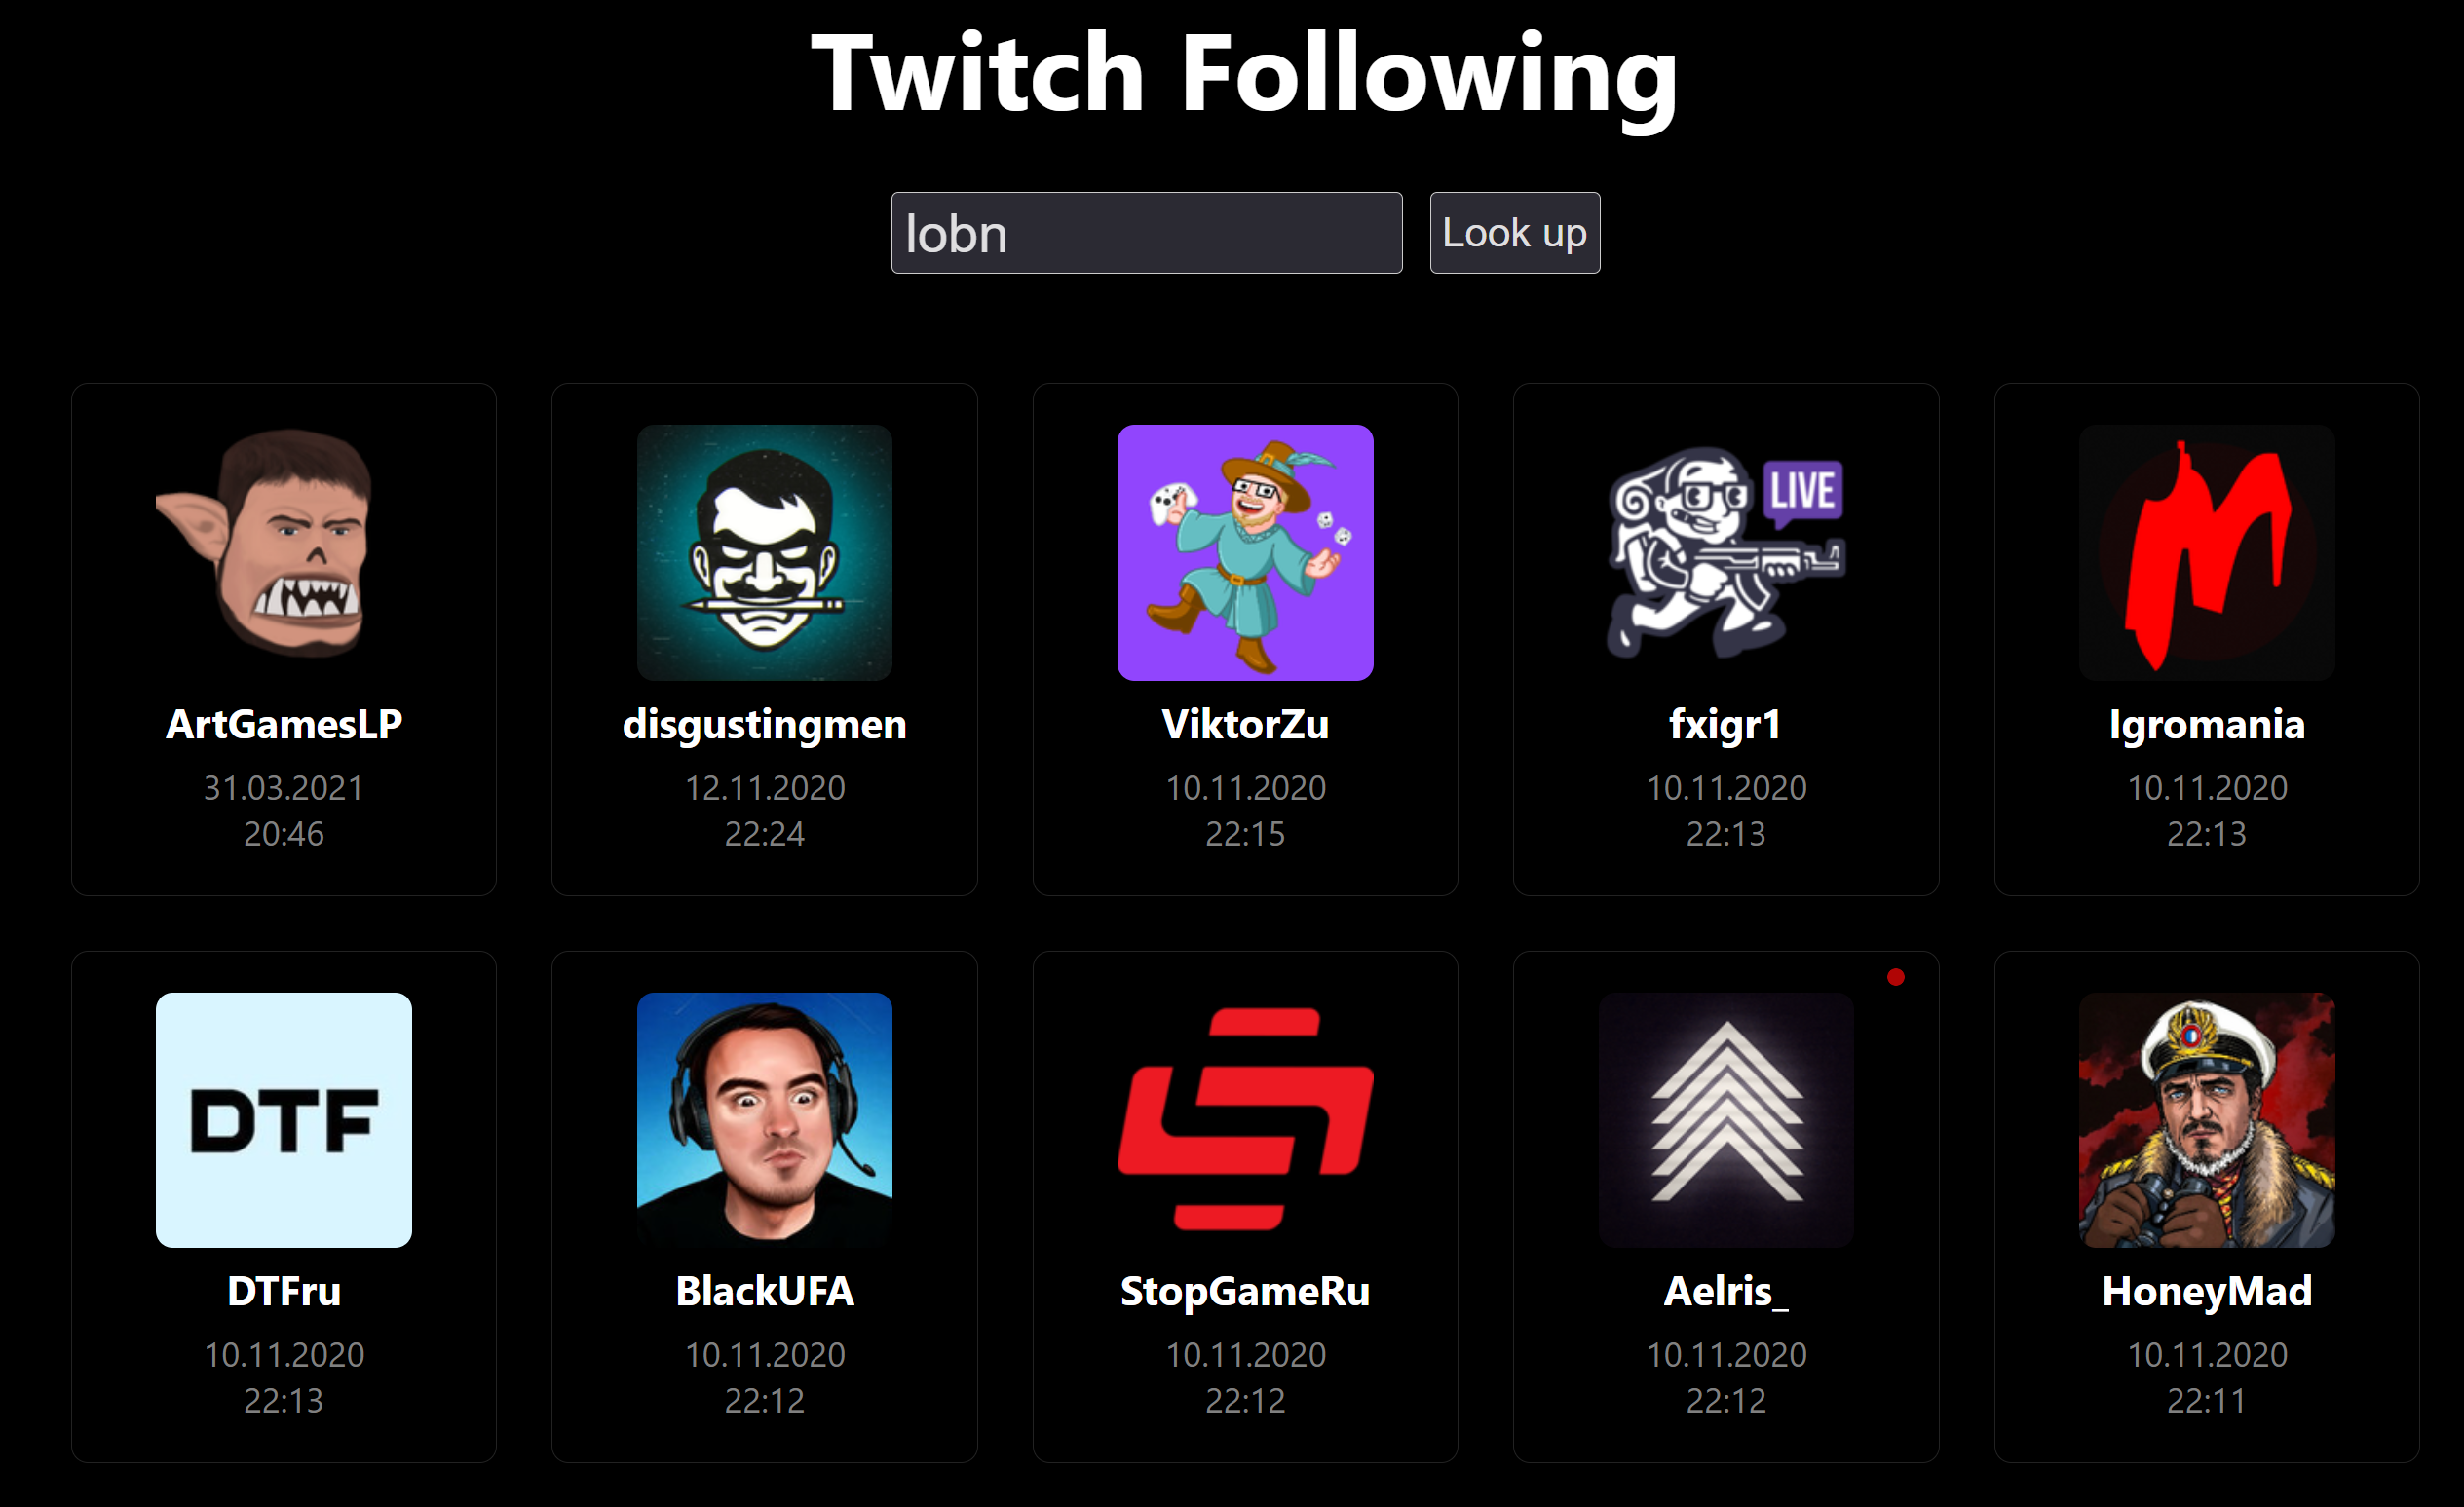
Task: Open disgustingmen mustache face avatar
Action: (x=764, y=552)
